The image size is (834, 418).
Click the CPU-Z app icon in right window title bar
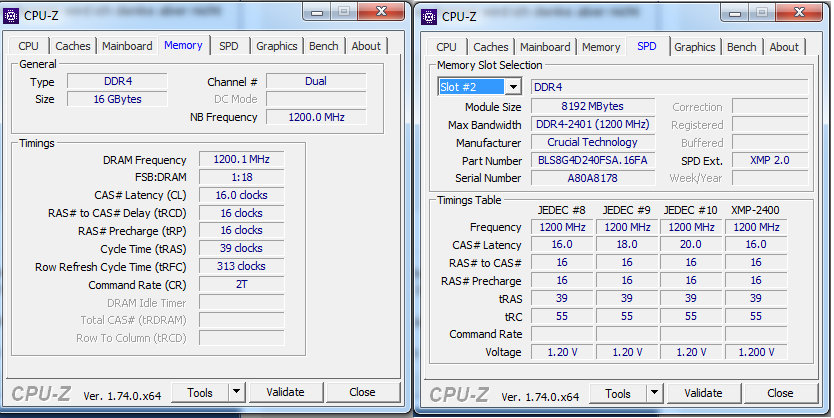tap(429, 16)
